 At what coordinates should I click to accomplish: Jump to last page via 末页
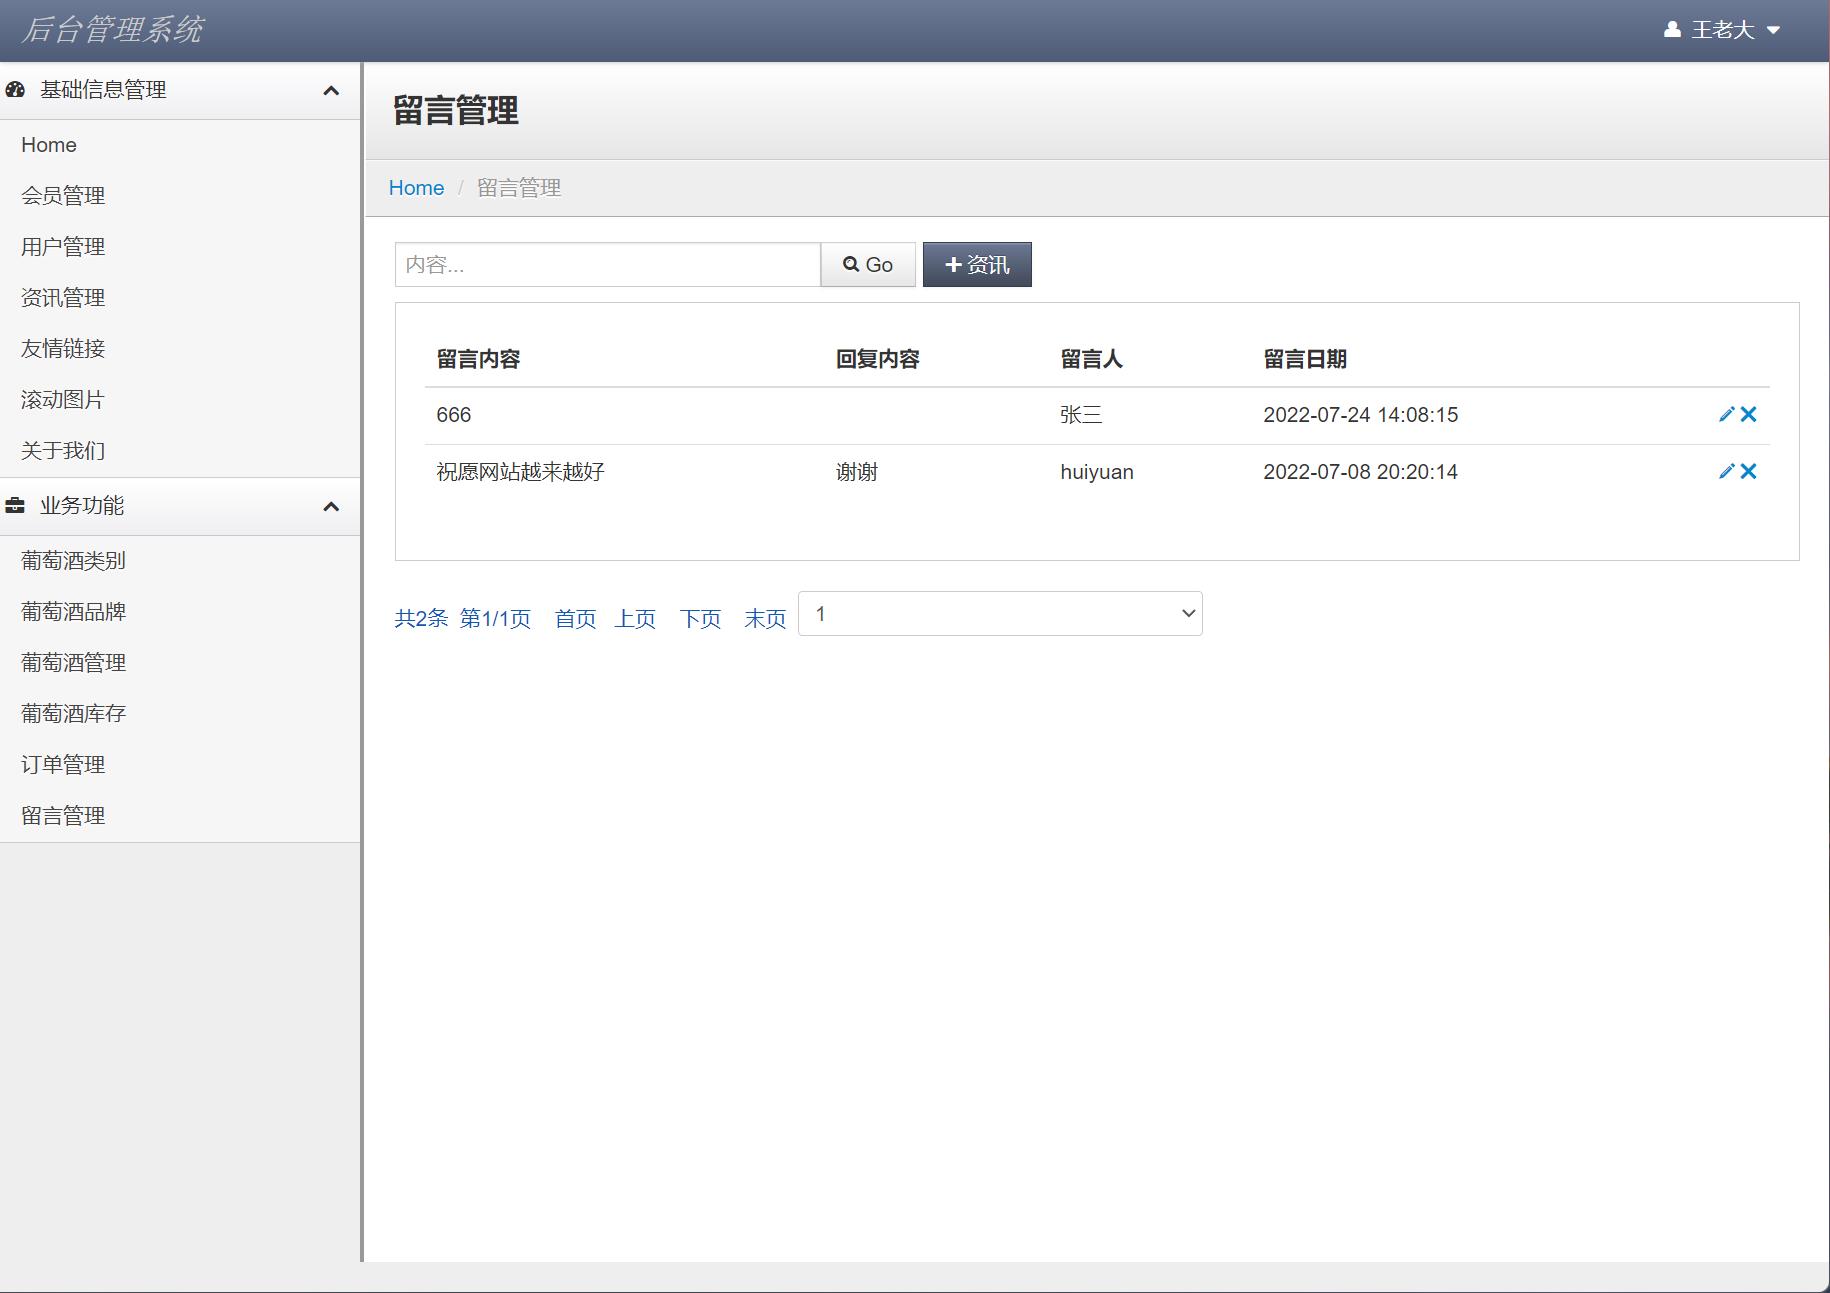click(x=765, y=619)
